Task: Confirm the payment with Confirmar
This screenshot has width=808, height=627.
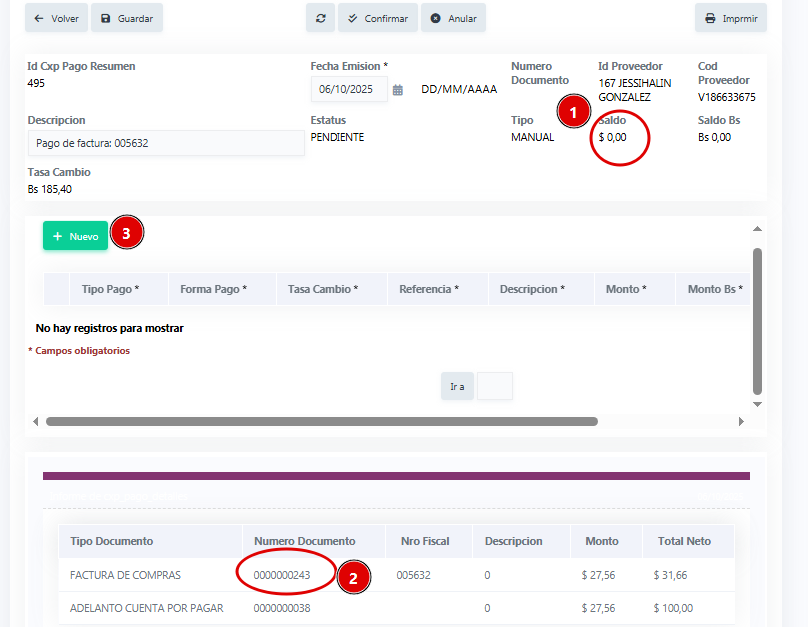Action: pos(378,18)
